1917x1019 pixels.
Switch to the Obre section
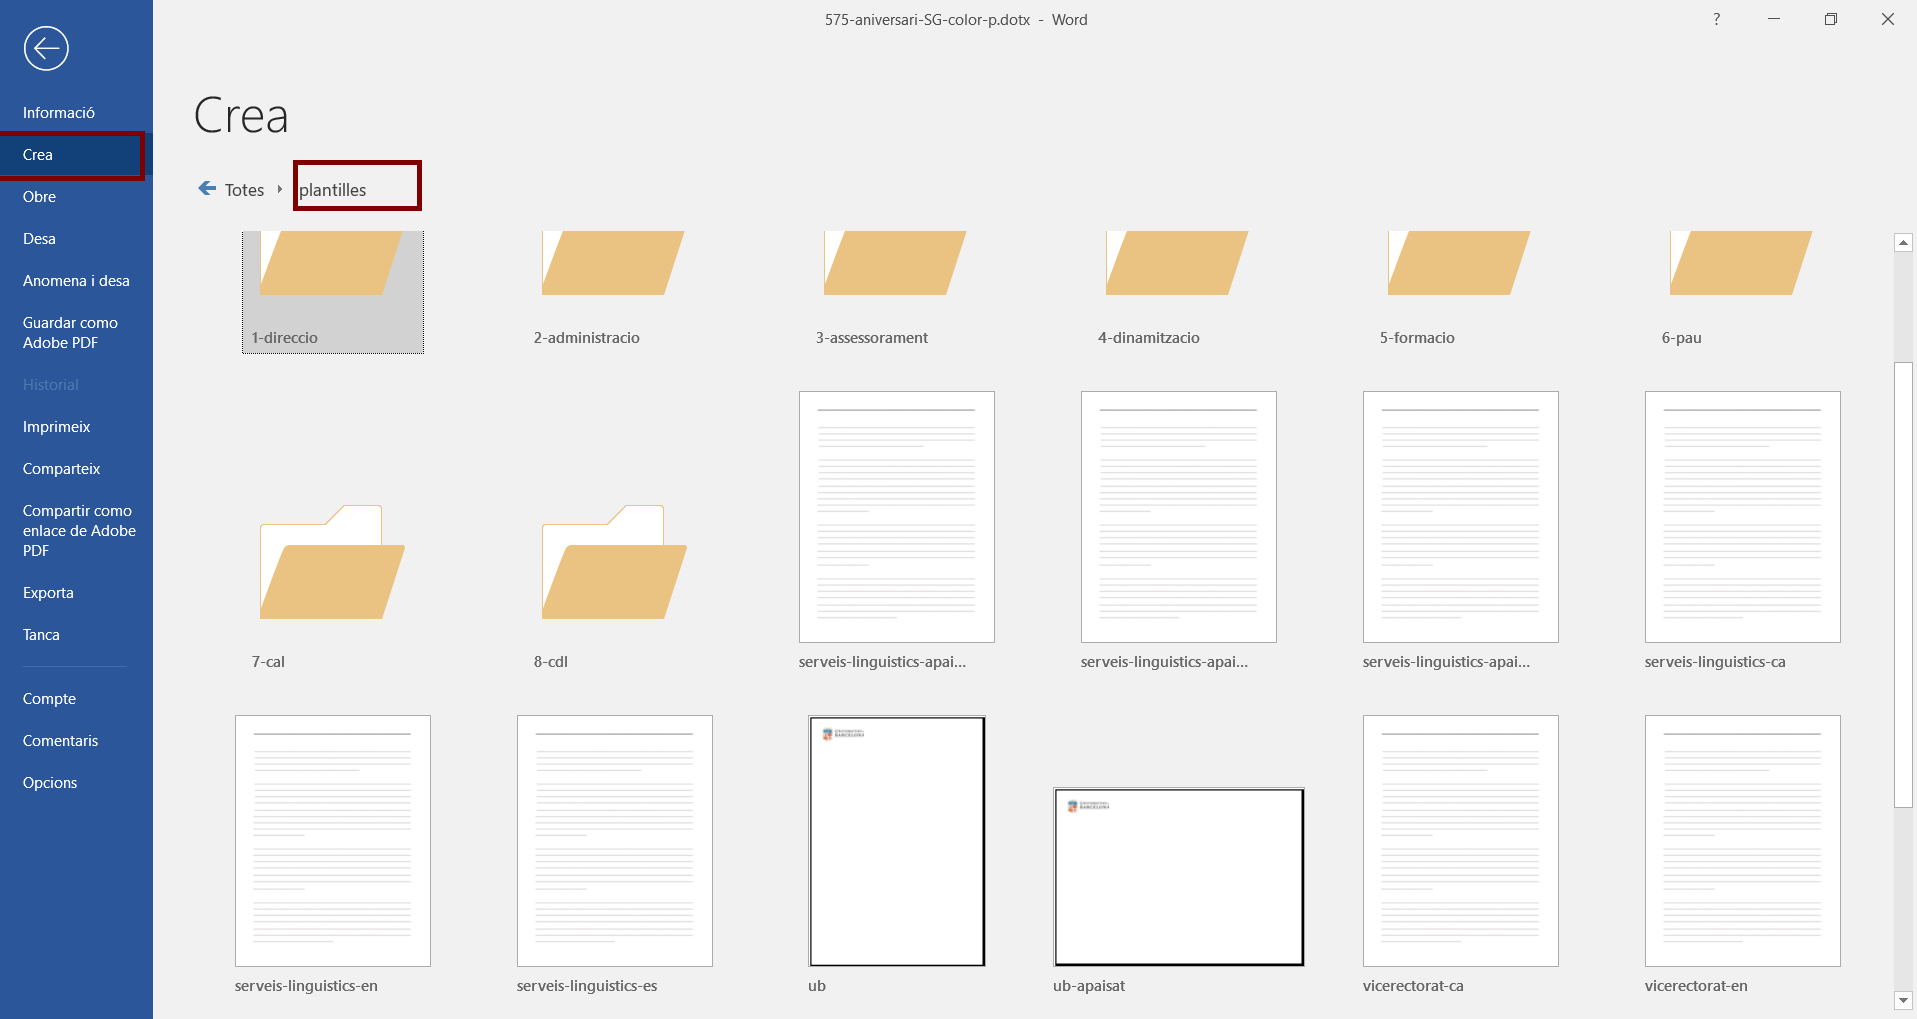pos(39,197)
